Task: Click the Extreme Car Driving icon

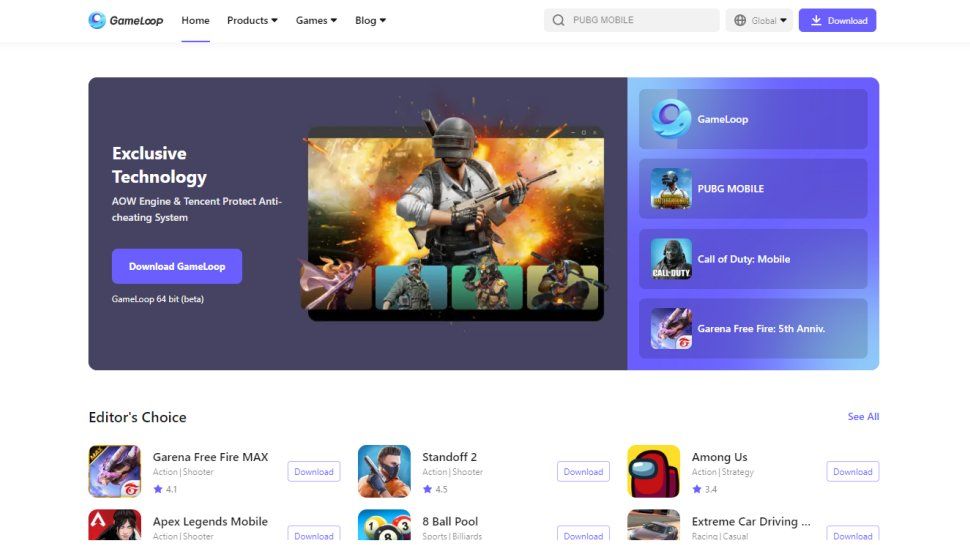Action: [654, 525]
